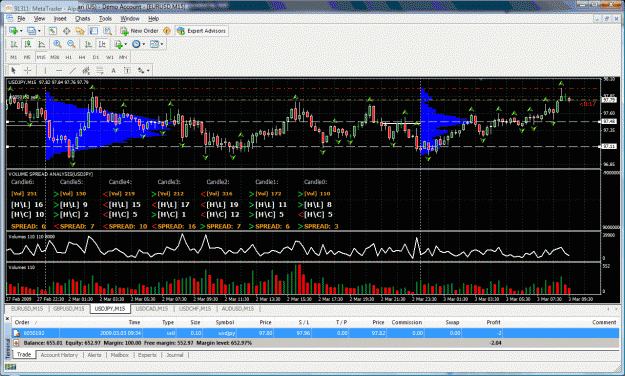Open the Insert menu
Viewport: 625px width, 376px height.
click(x=60, y=18)
